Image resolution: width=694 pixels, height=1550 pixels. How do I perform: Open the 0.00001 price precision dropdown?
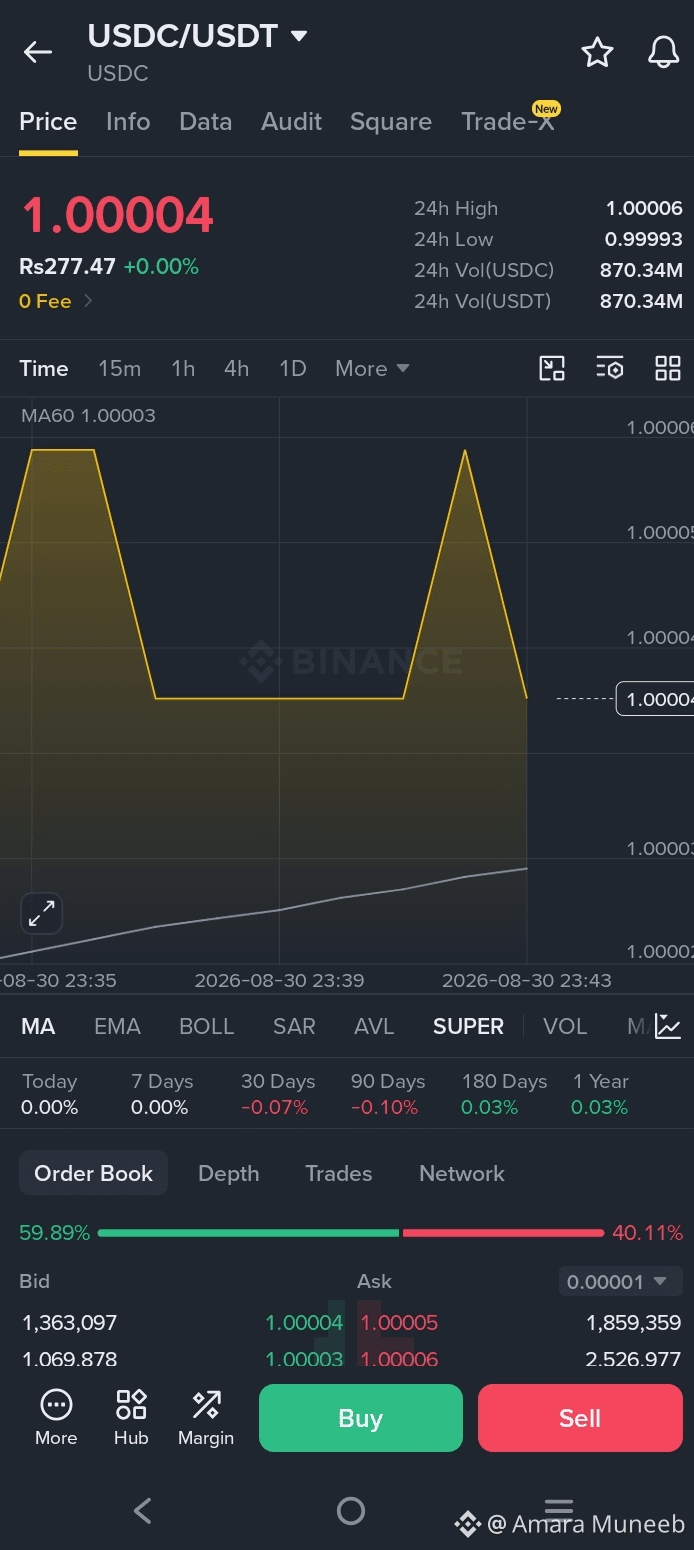(x=620, y=1281)
